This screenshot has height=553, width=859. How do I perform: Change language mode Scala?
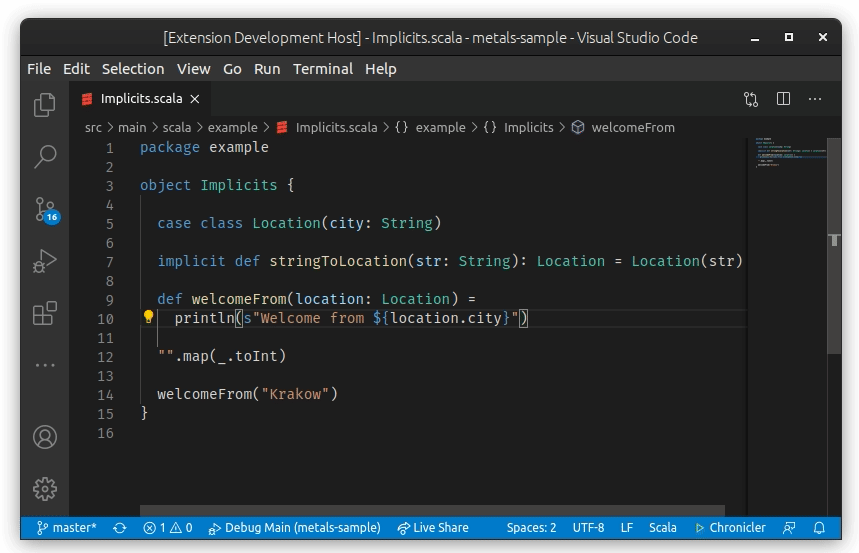coord(662,528)
